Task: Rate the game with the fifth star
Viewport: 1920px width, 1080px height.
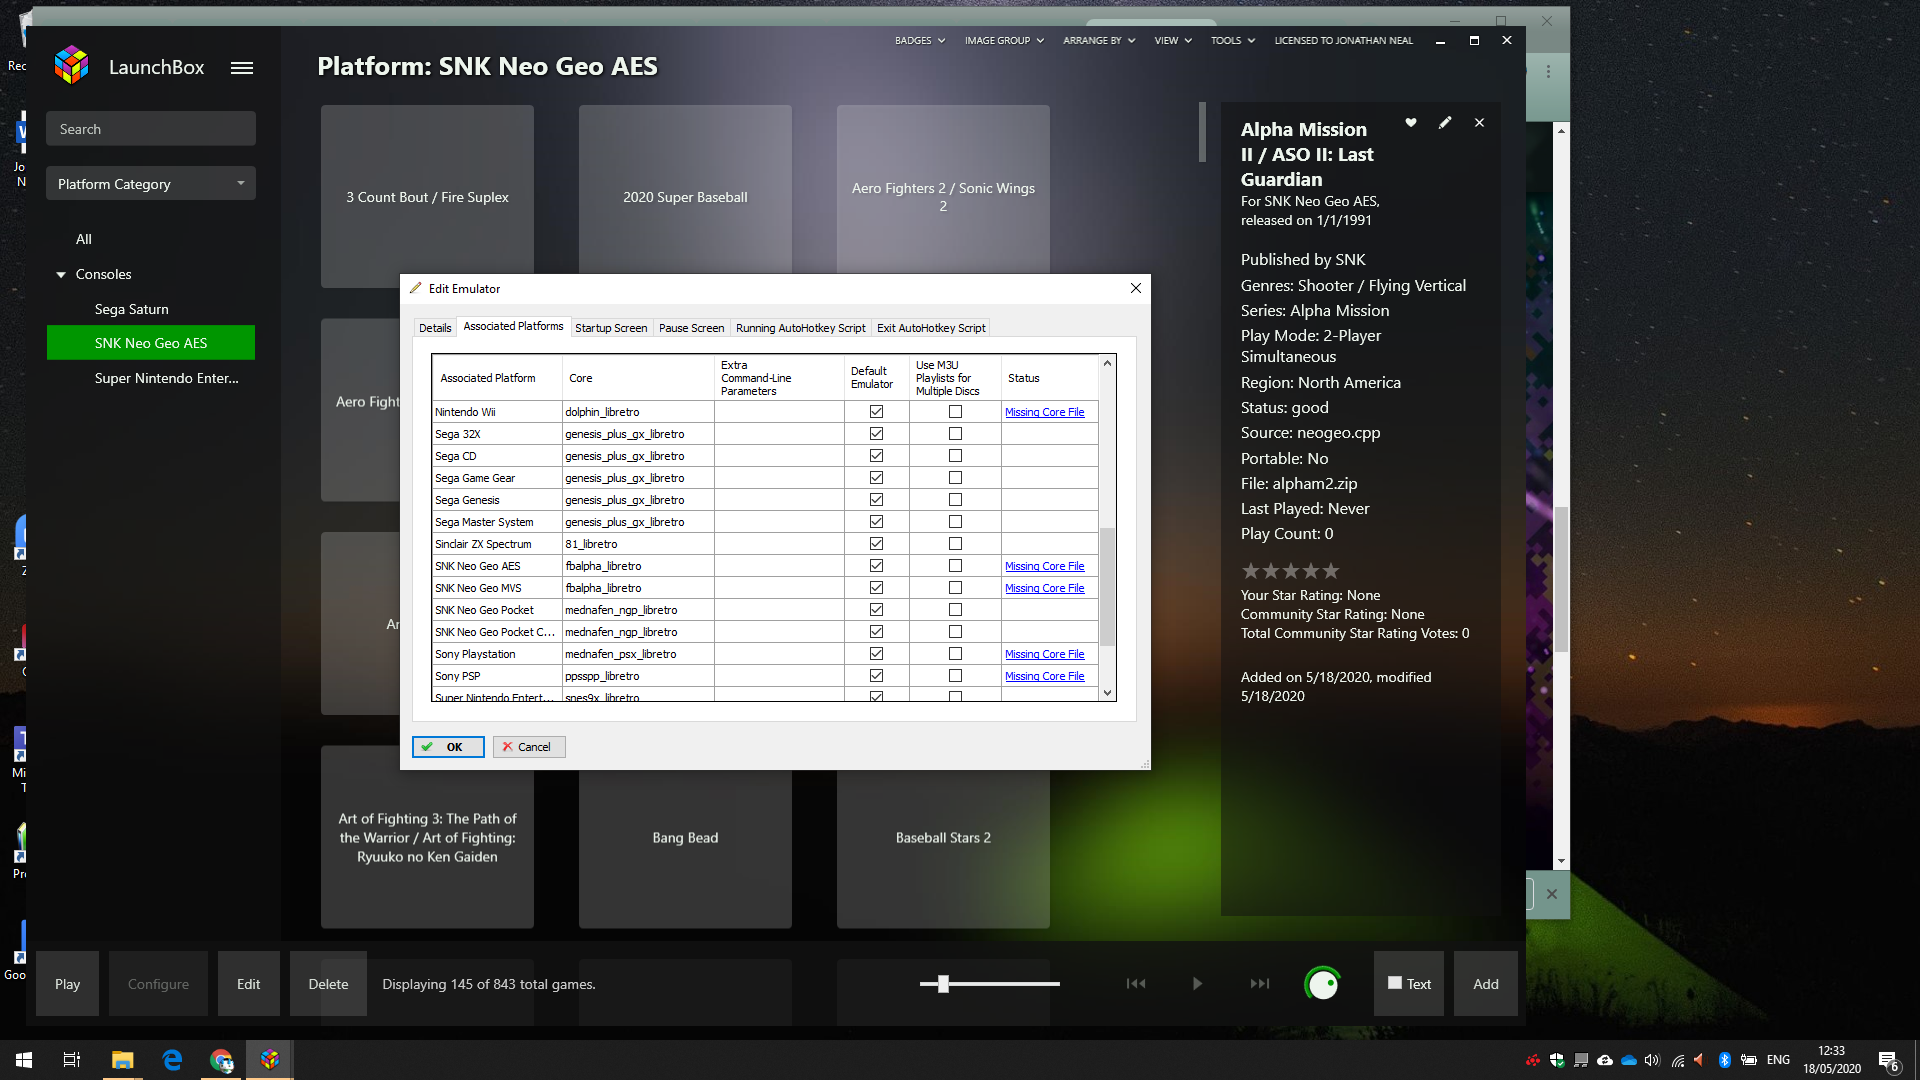Action: (x=1331, y=571)
